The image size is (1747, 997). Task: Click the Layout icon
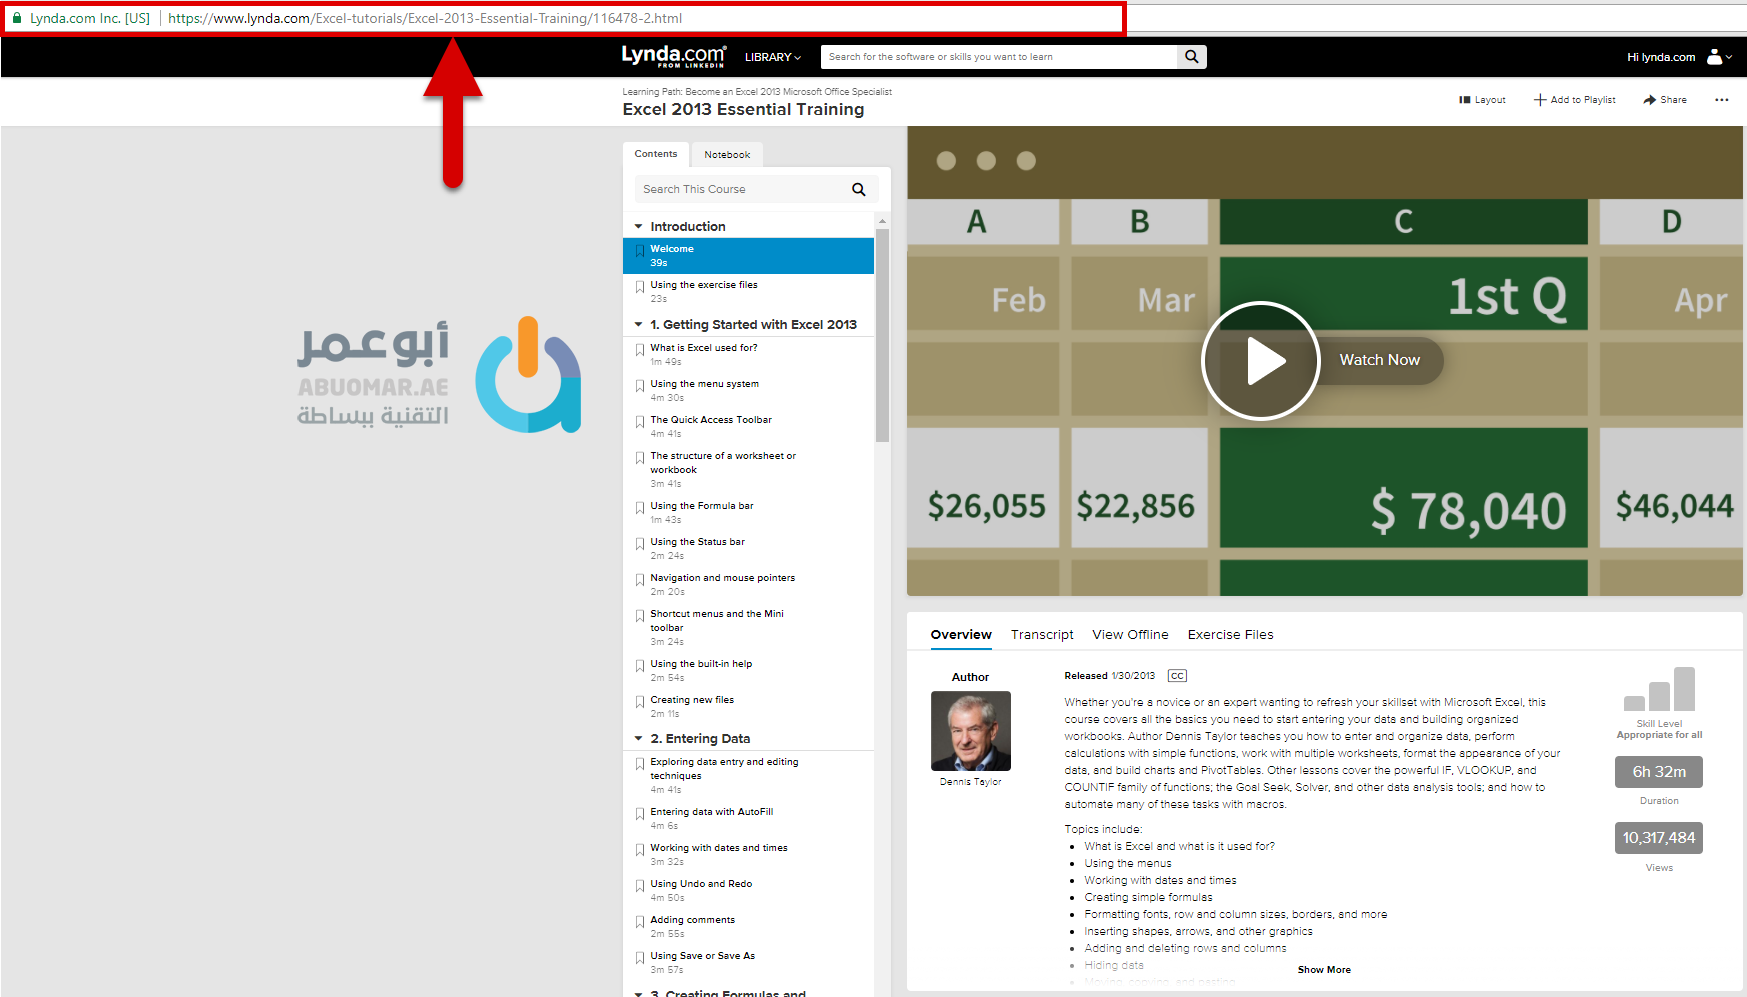[1465, 100]
